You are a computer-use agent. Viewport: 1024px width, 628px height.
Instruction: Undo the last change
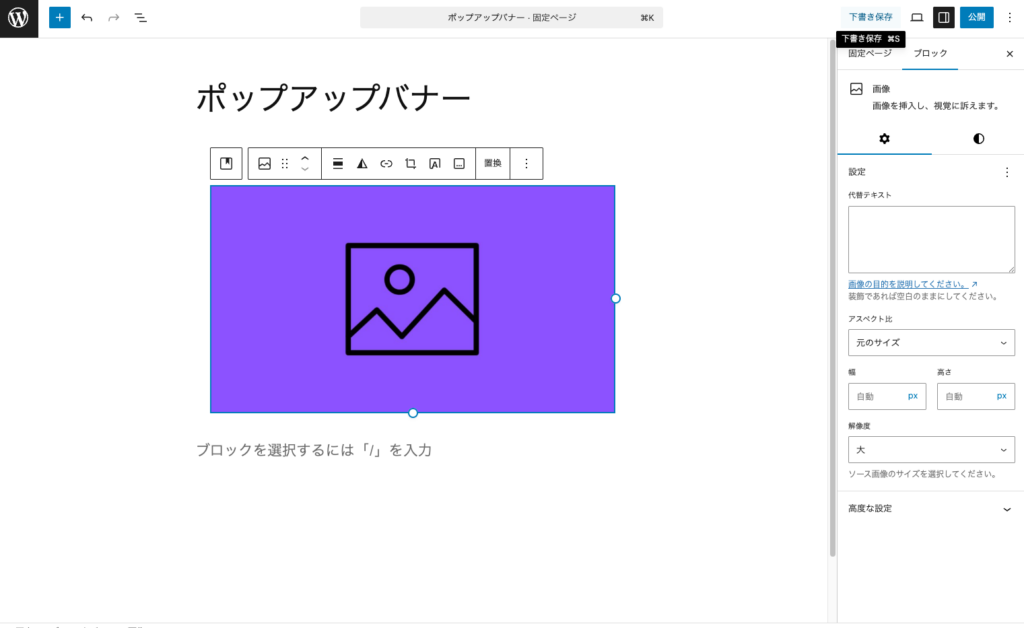86,17
